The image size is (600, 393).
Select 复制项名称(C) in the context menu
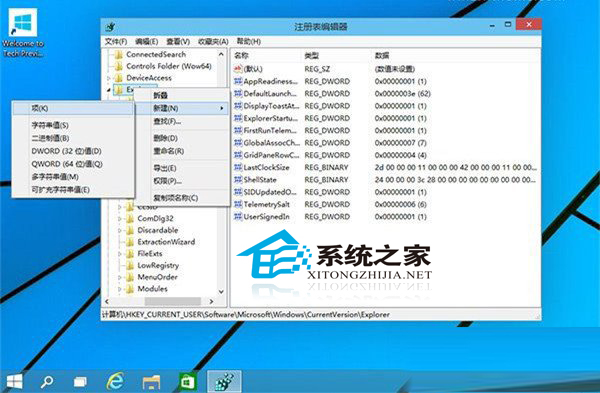[x=181, y=198]
